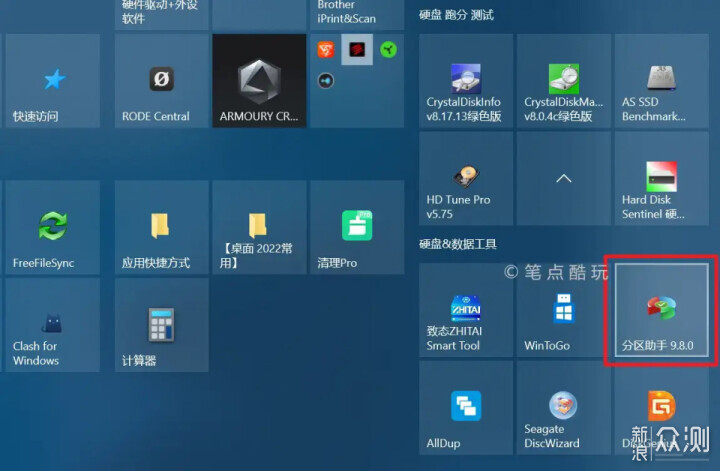Image resolution: width=720 pixels, height=471 pixels.
Task: Launch HD Tune Pro v5.75
Action: click(466, 179)
